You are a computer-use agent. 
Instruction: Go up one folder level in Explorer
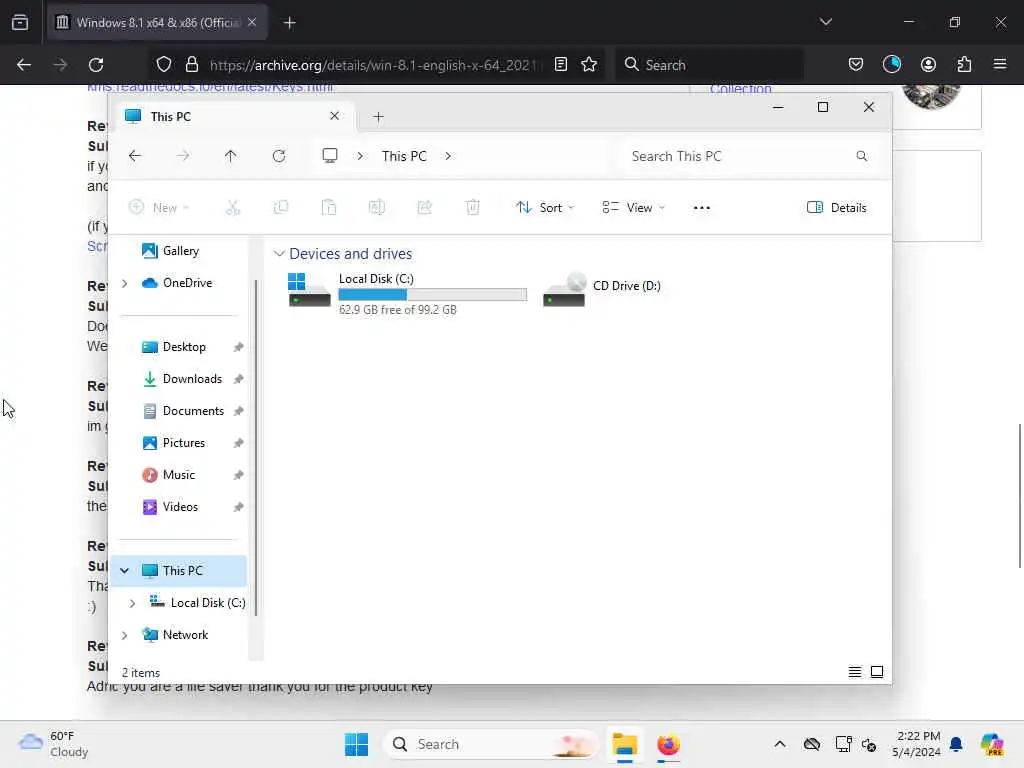click(231, 156)
